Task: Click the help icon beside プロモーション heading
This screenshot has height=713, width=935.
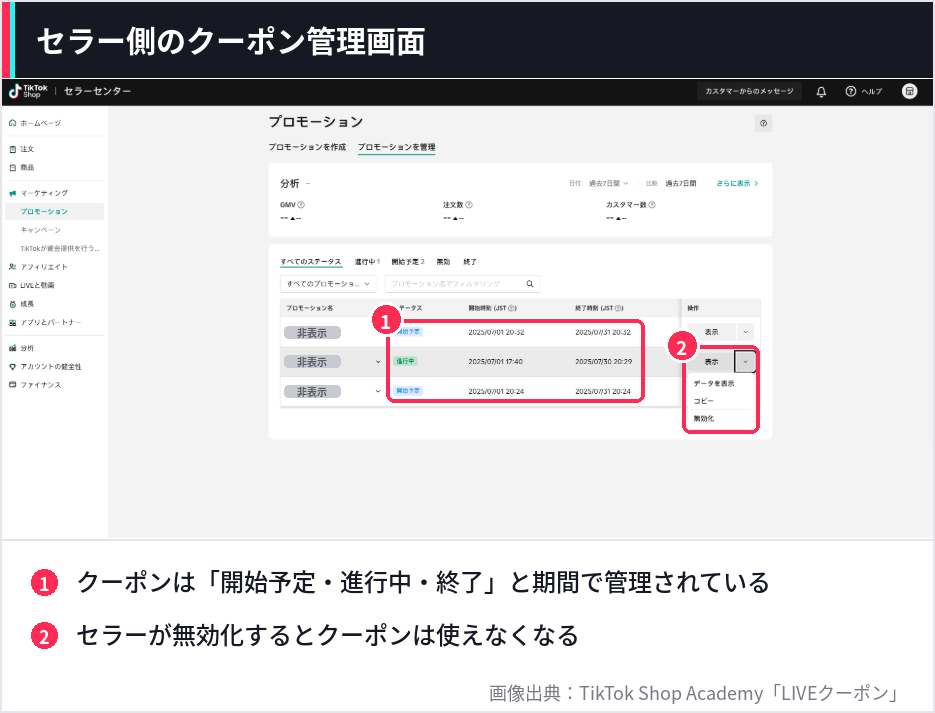Action: pos(763,123)
